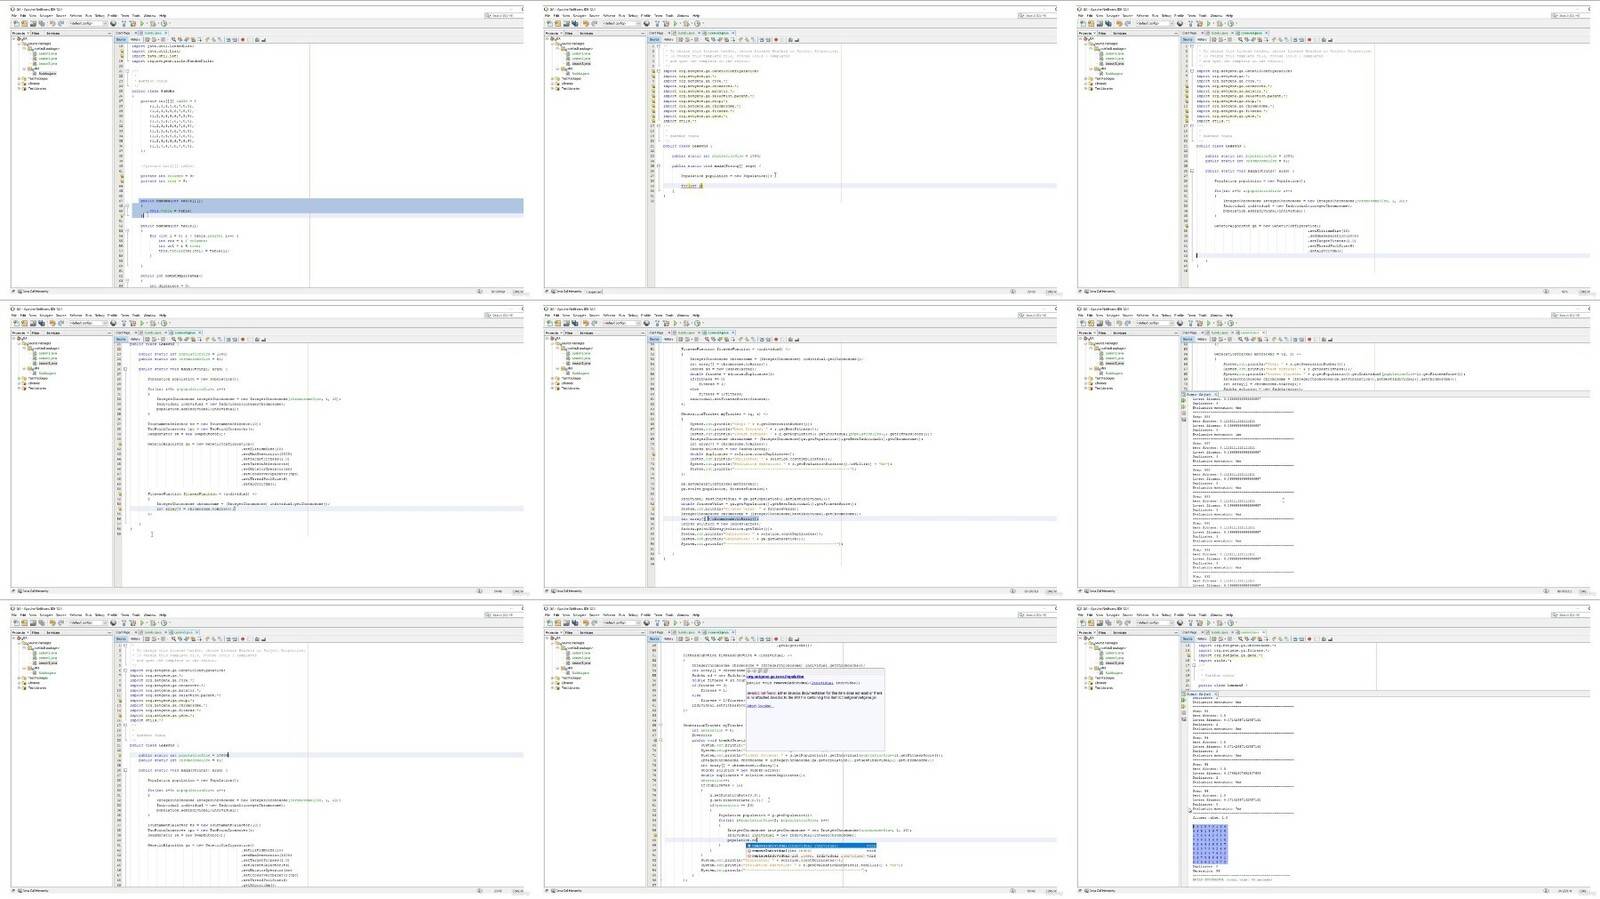Click Build Project hammer in highlighted-code-selection window
The width and height of the screenshot is (1600, 899).
(124, 23)
